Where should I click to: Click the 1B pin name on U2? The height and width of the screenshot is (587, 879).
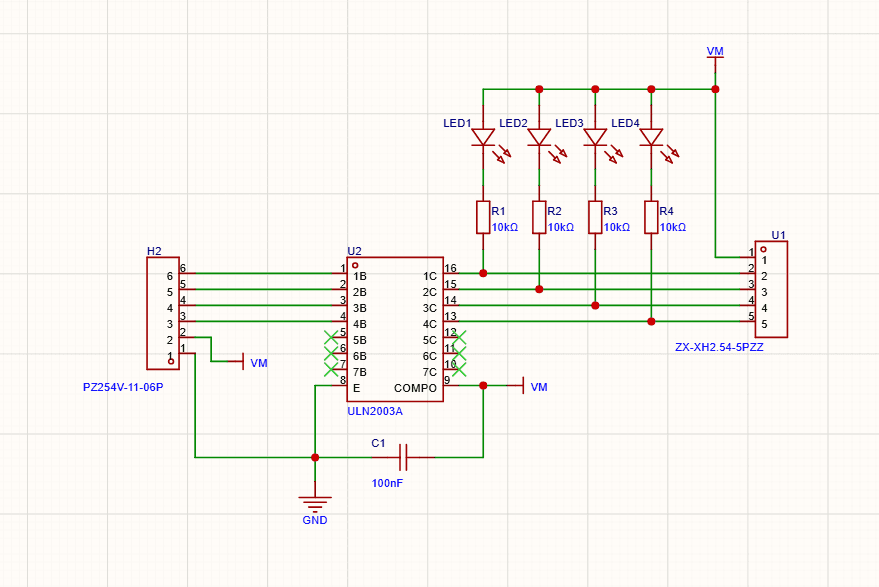(x=360, y=276)
